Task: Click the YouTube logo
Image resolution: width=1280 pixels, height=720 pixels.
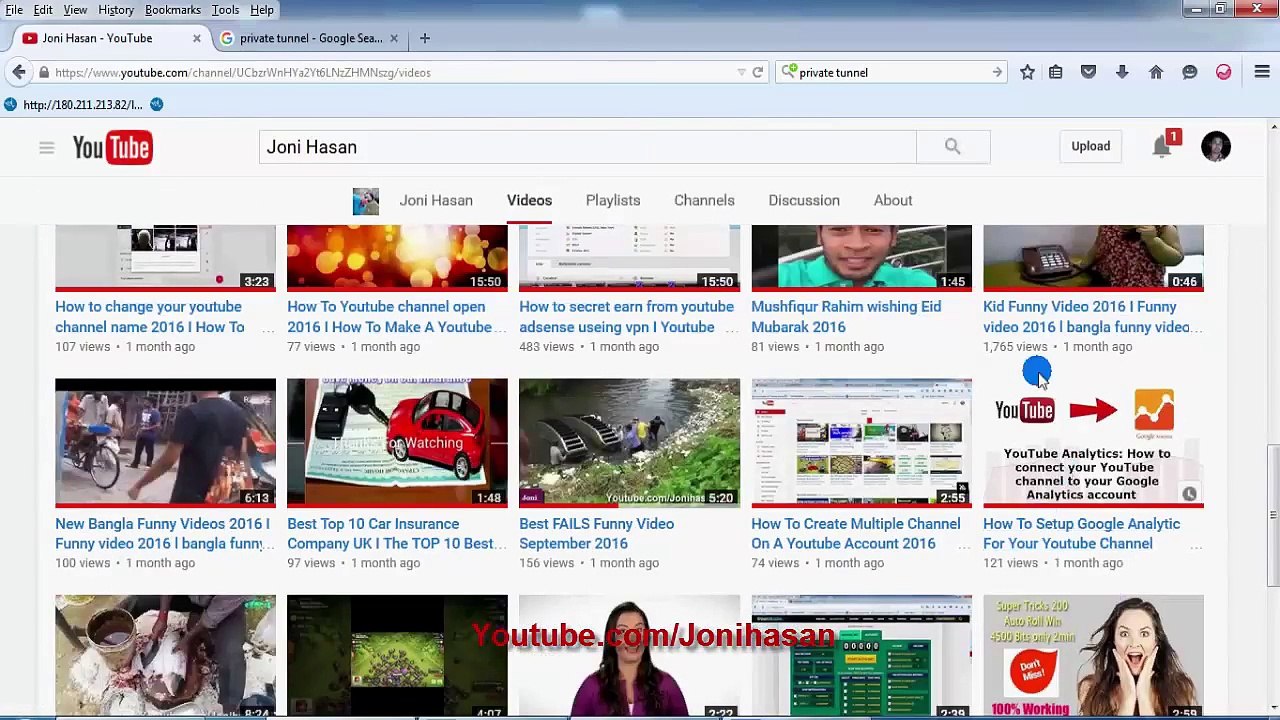Action: coord(112,148)
